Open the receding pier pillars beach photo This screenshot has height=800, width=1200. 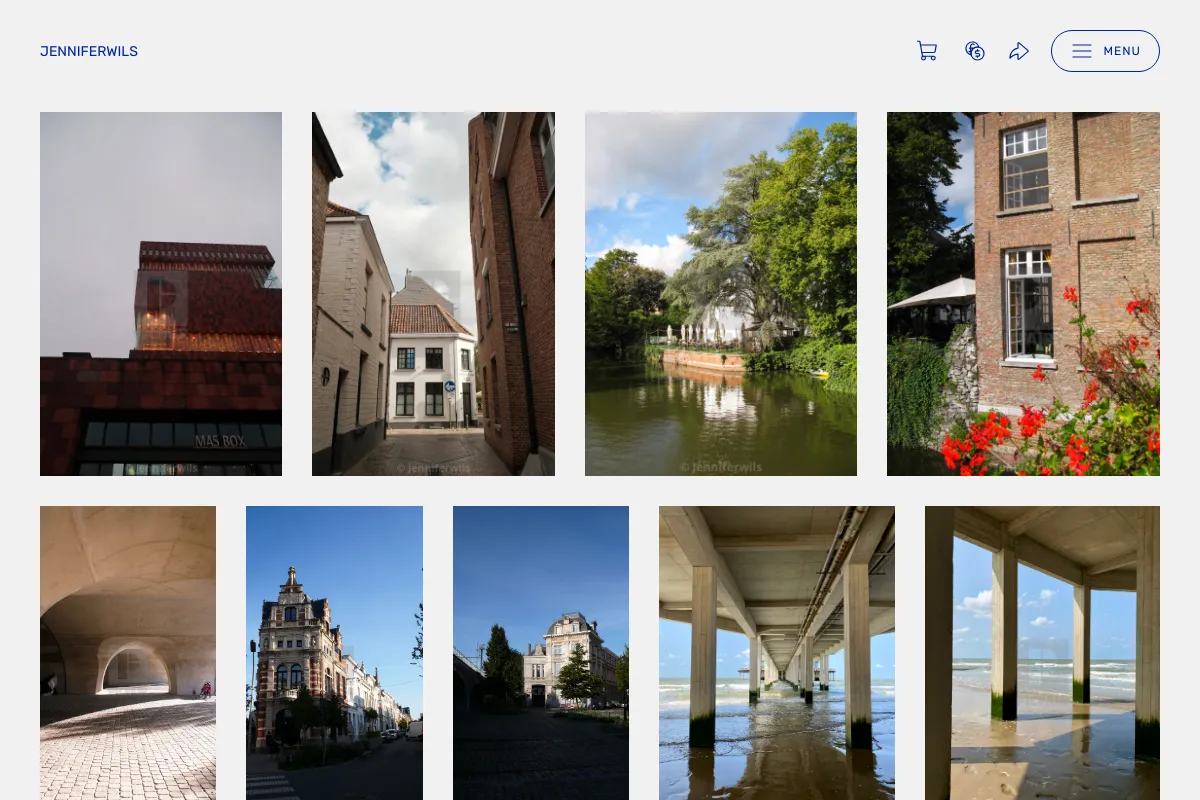click(777, 653)
